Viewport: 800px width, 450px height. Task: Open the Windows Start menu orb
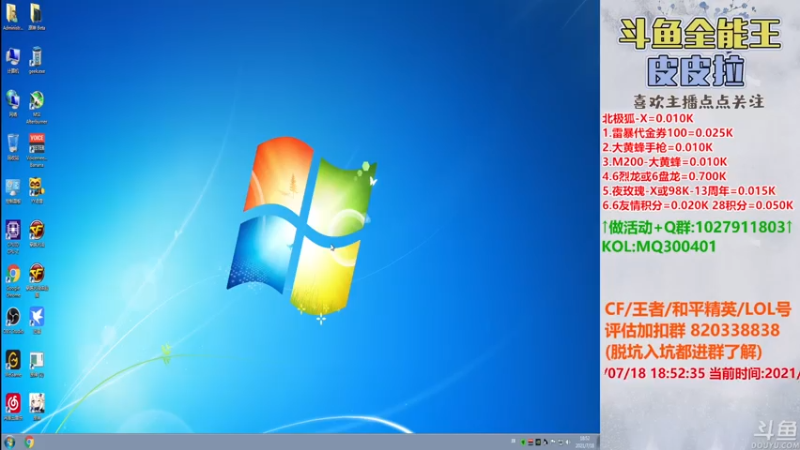point(9,442)
